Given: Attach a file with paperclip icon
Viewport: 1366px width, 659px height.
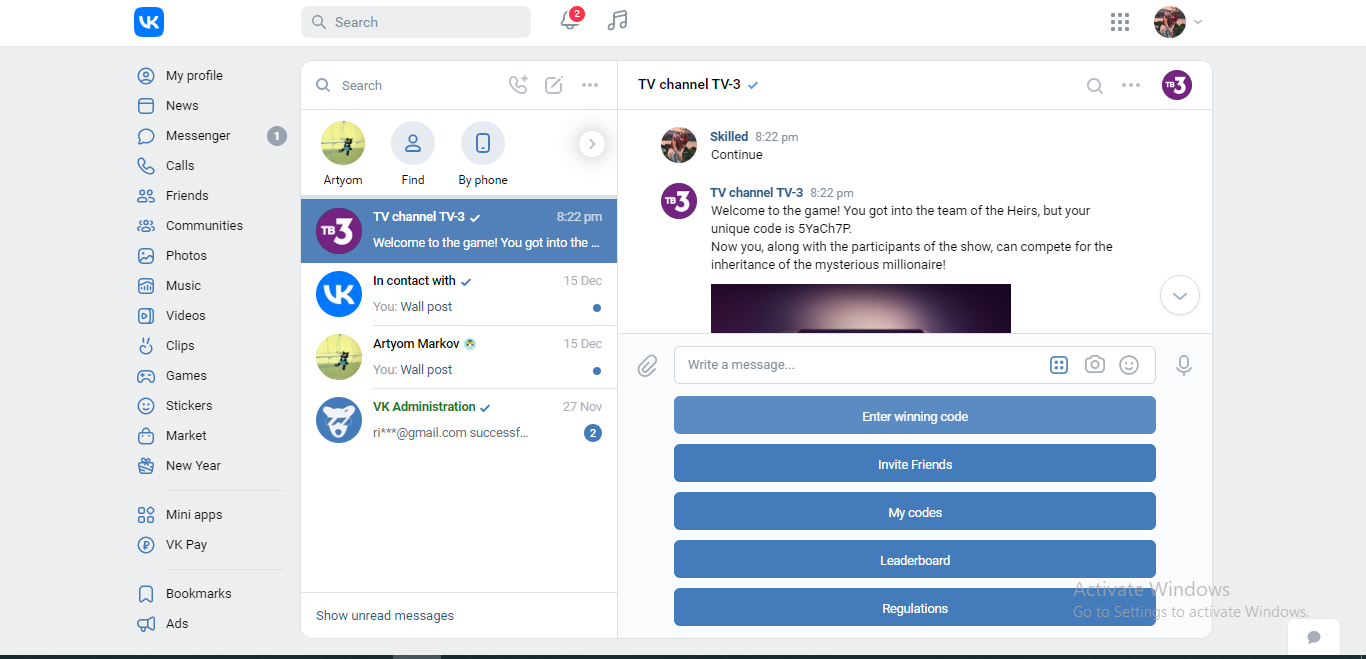Looking at the screenshot, I should point(648,366).
